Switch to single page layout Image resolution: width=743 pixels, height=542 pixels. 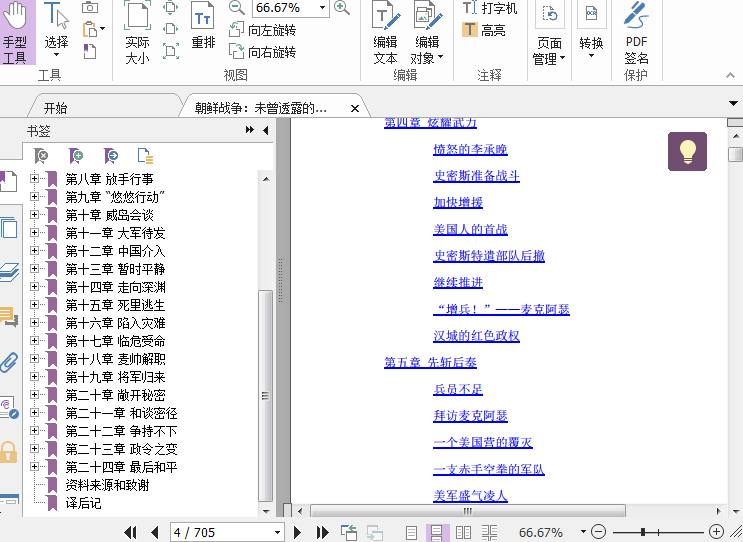click(411, 533)
